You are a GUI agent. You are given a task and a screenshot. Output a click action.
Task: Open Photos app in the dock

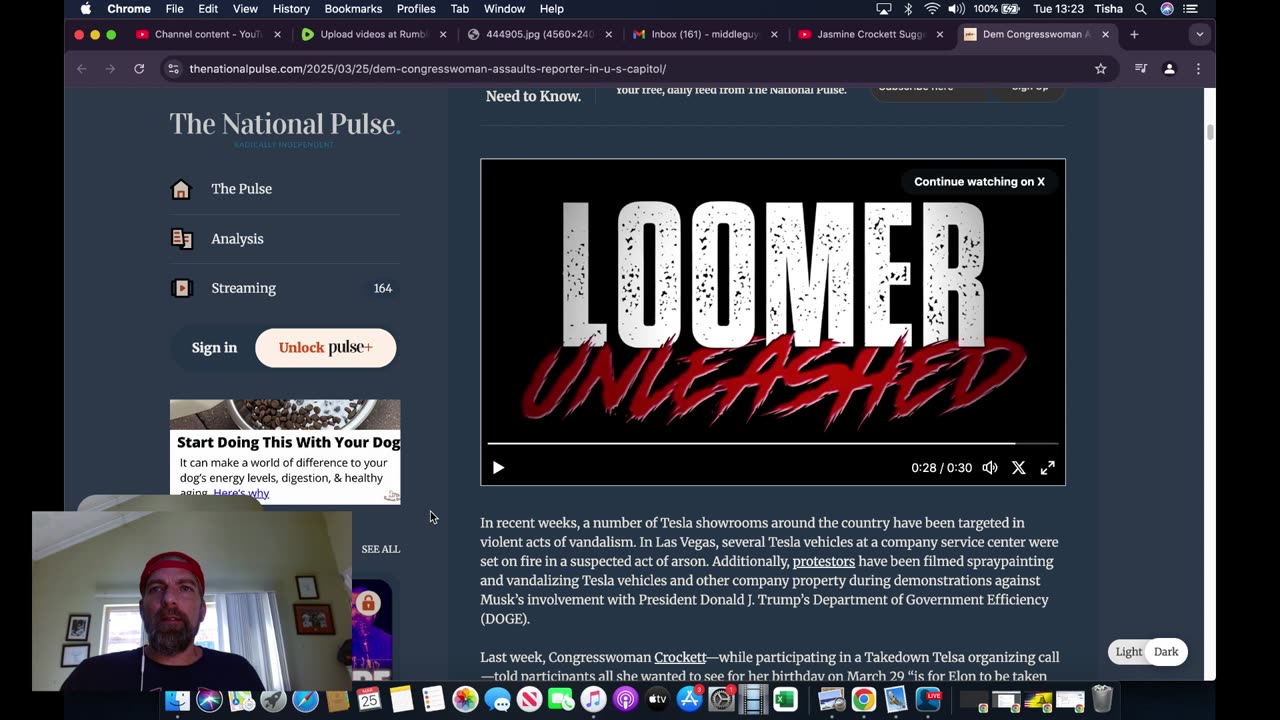point(465,700)
